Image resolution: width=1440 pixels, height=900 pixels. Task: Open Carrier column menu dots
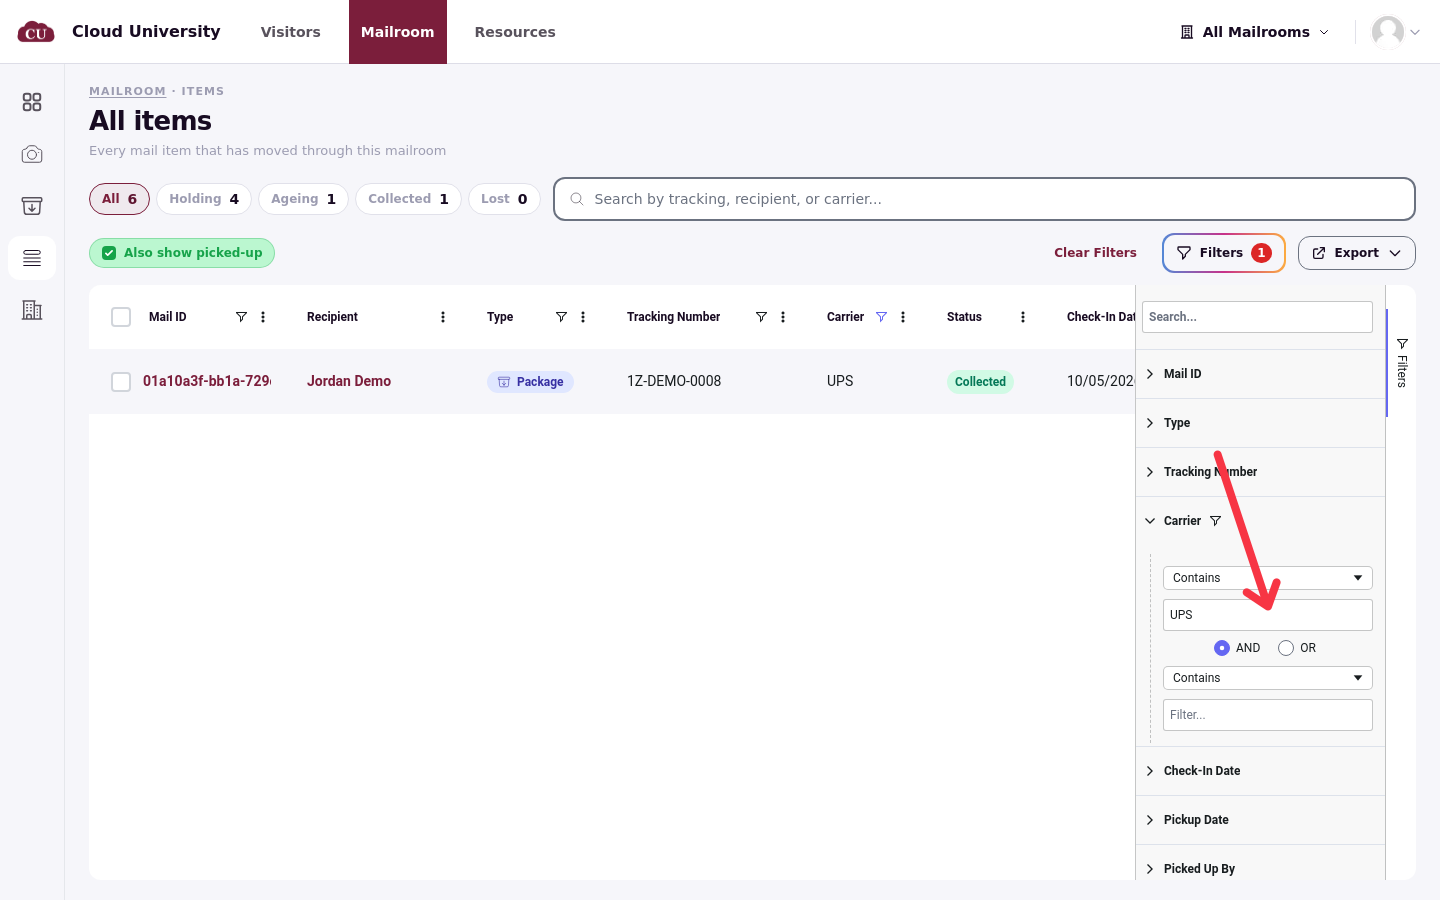(x=903, y=317)
